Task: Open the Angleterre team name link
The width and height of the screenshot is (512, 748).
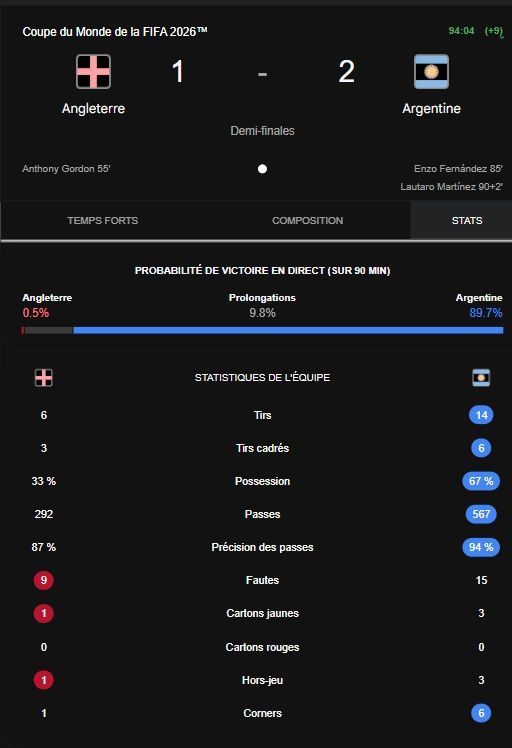Action: pyautogui.click(x=94, y=108)
